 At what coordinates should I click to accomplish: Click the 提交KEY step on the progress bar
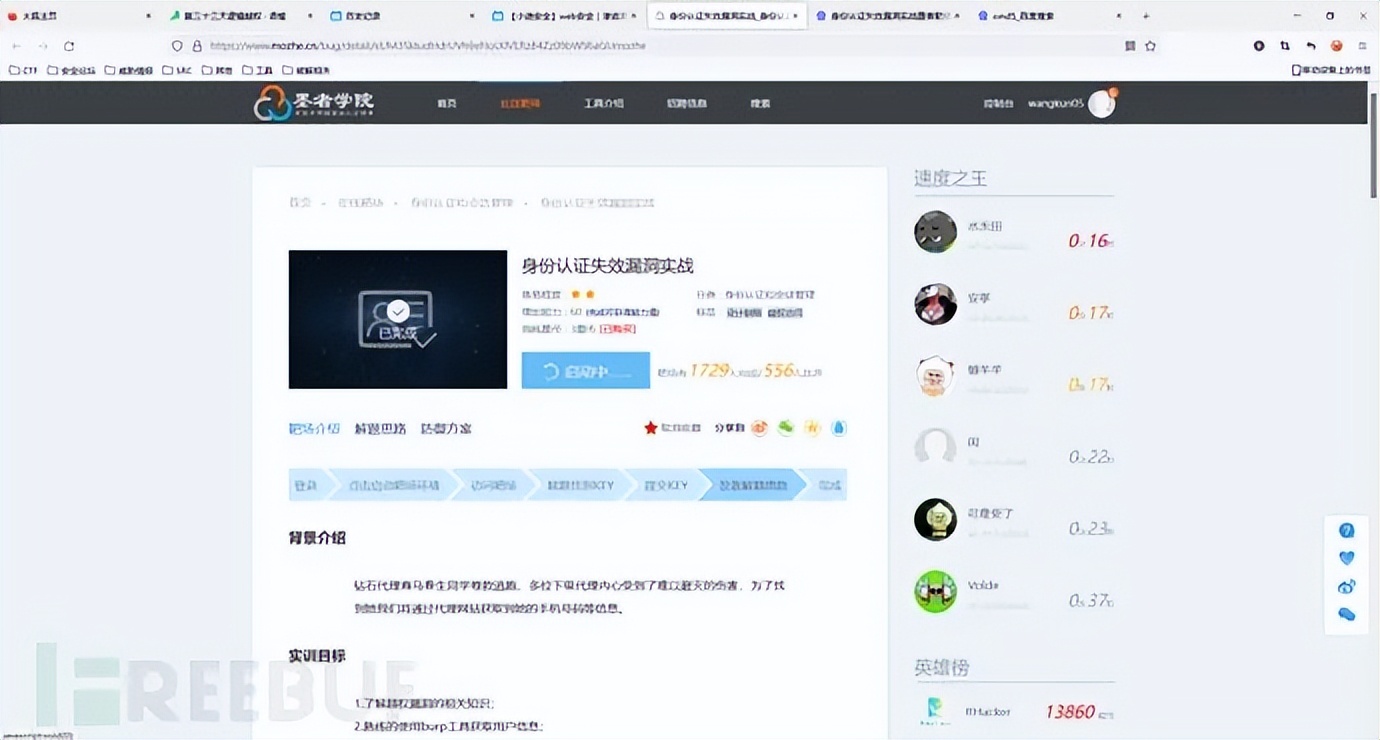pos(665,485)
